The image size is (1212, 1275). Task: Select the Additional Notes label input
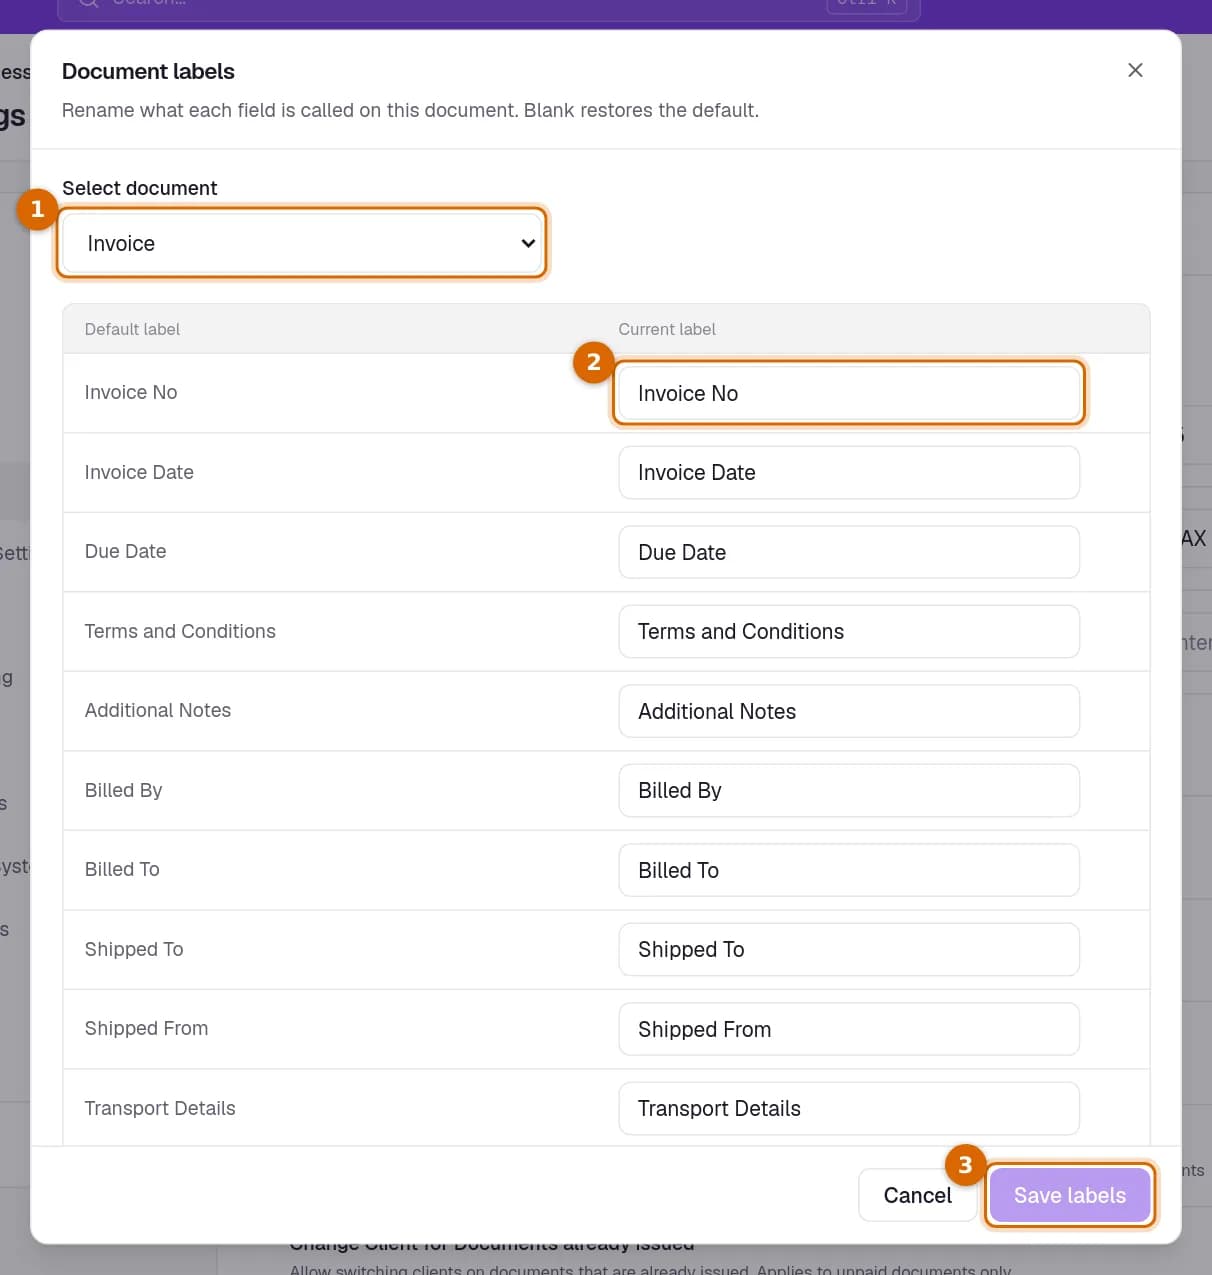coord(849,711)
